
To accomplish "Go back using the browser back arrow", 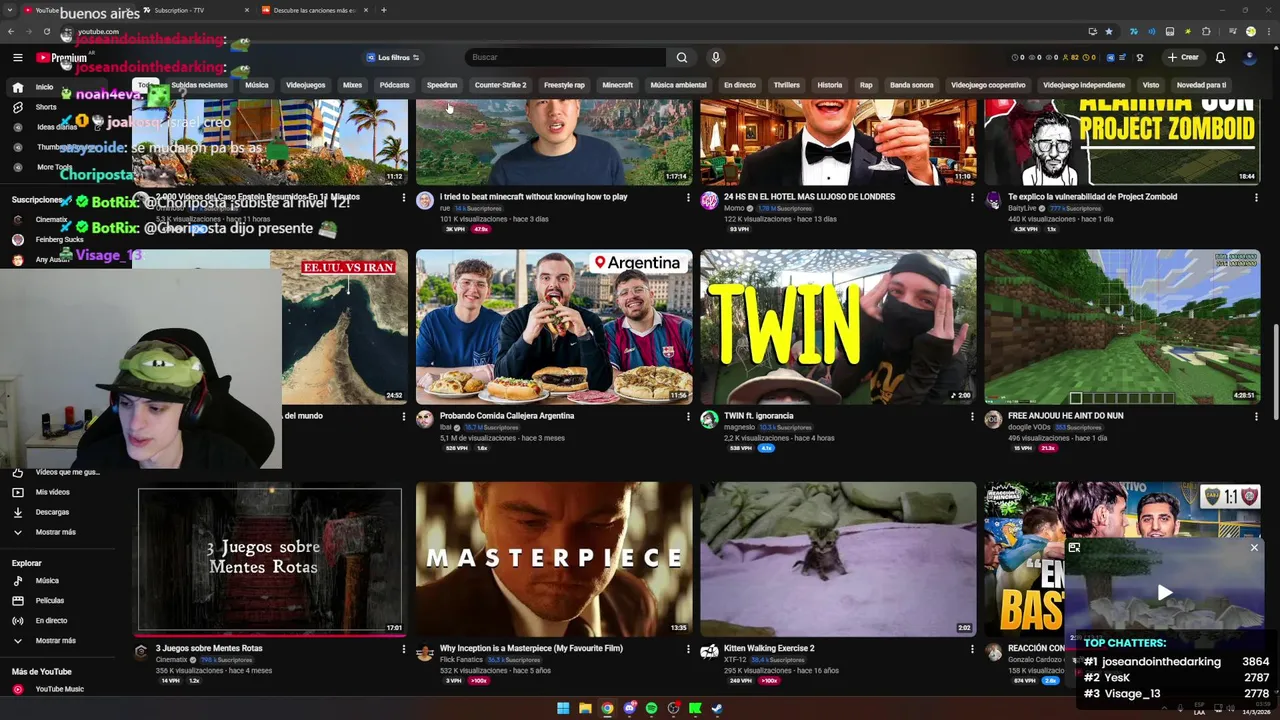I will (13, 31).
